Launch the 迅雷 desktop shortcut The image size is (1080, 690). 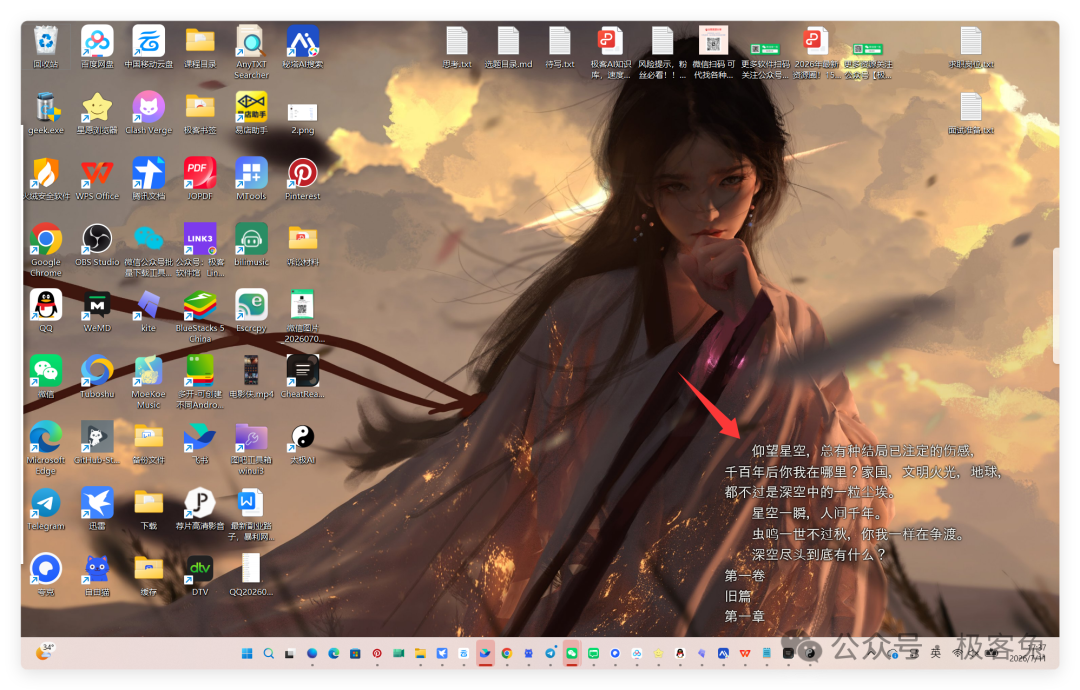[x=97, y=509]
